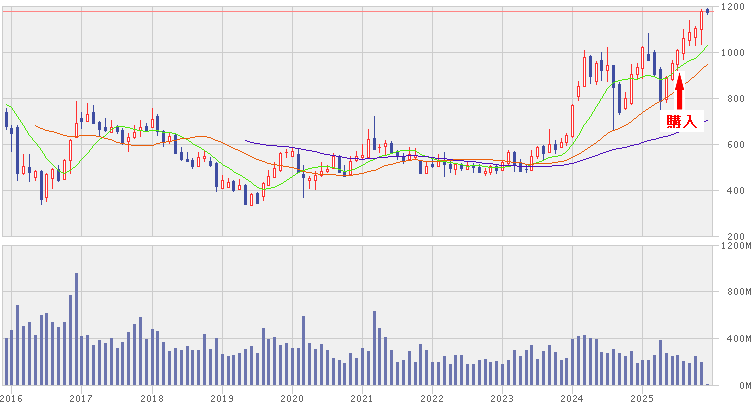Click the 1000 price axis label

click(x=735, y=53)
